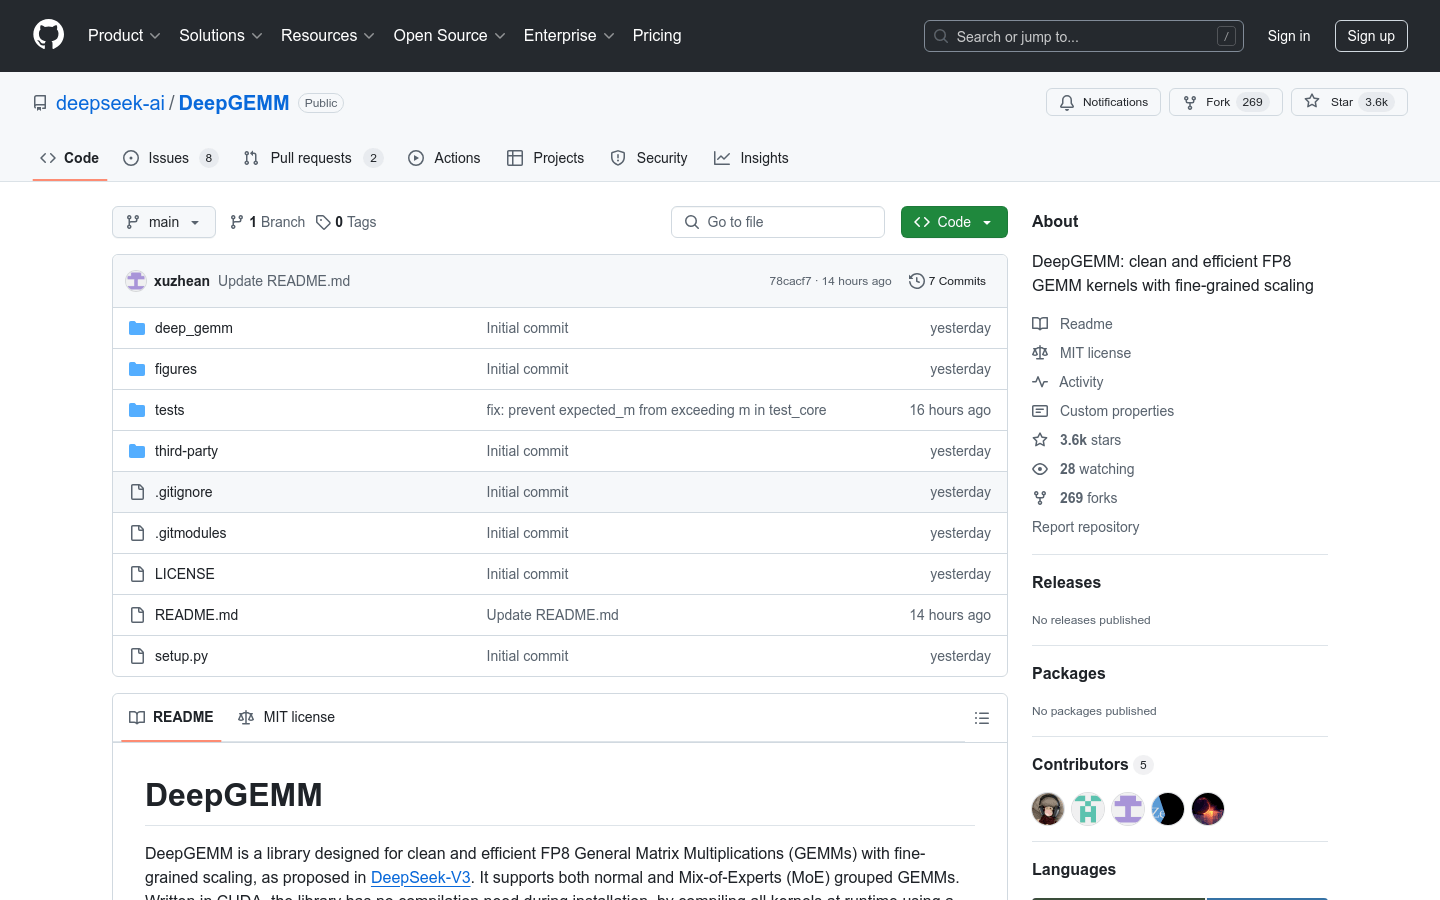The image size is (1440, 900).
Task: Open the Releases heading link
Action: (1066, 582)
